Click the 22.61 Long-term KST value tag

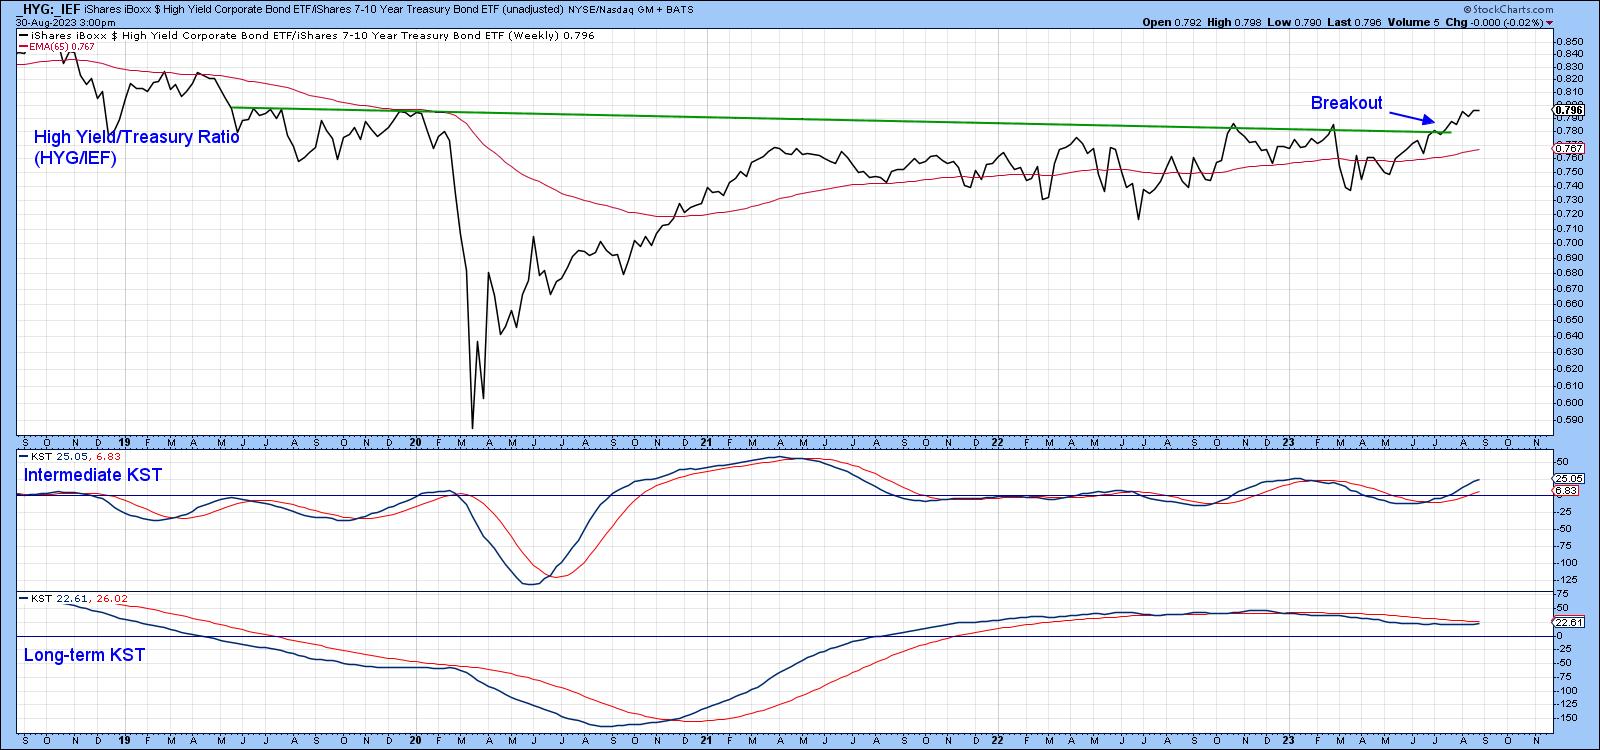(x=1569, y=622)
